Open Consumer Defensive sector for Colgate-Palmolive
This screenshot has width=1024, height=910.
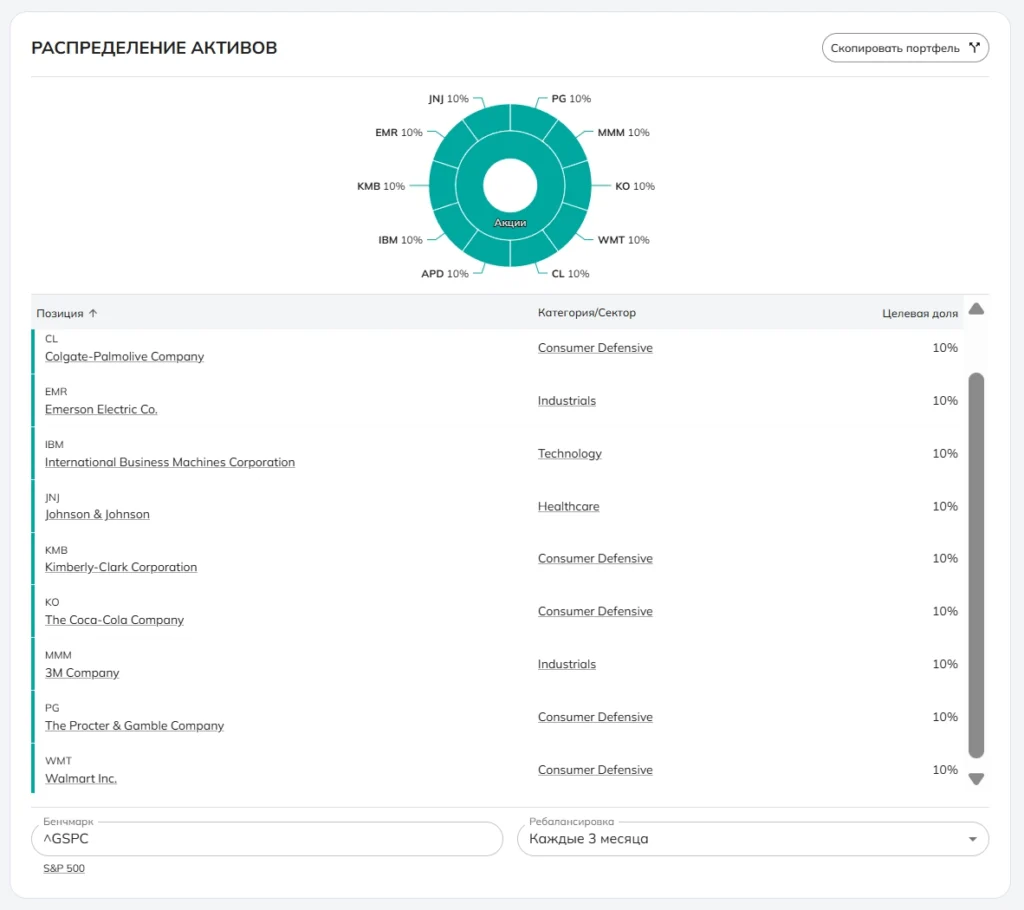[x=595, y=348]
